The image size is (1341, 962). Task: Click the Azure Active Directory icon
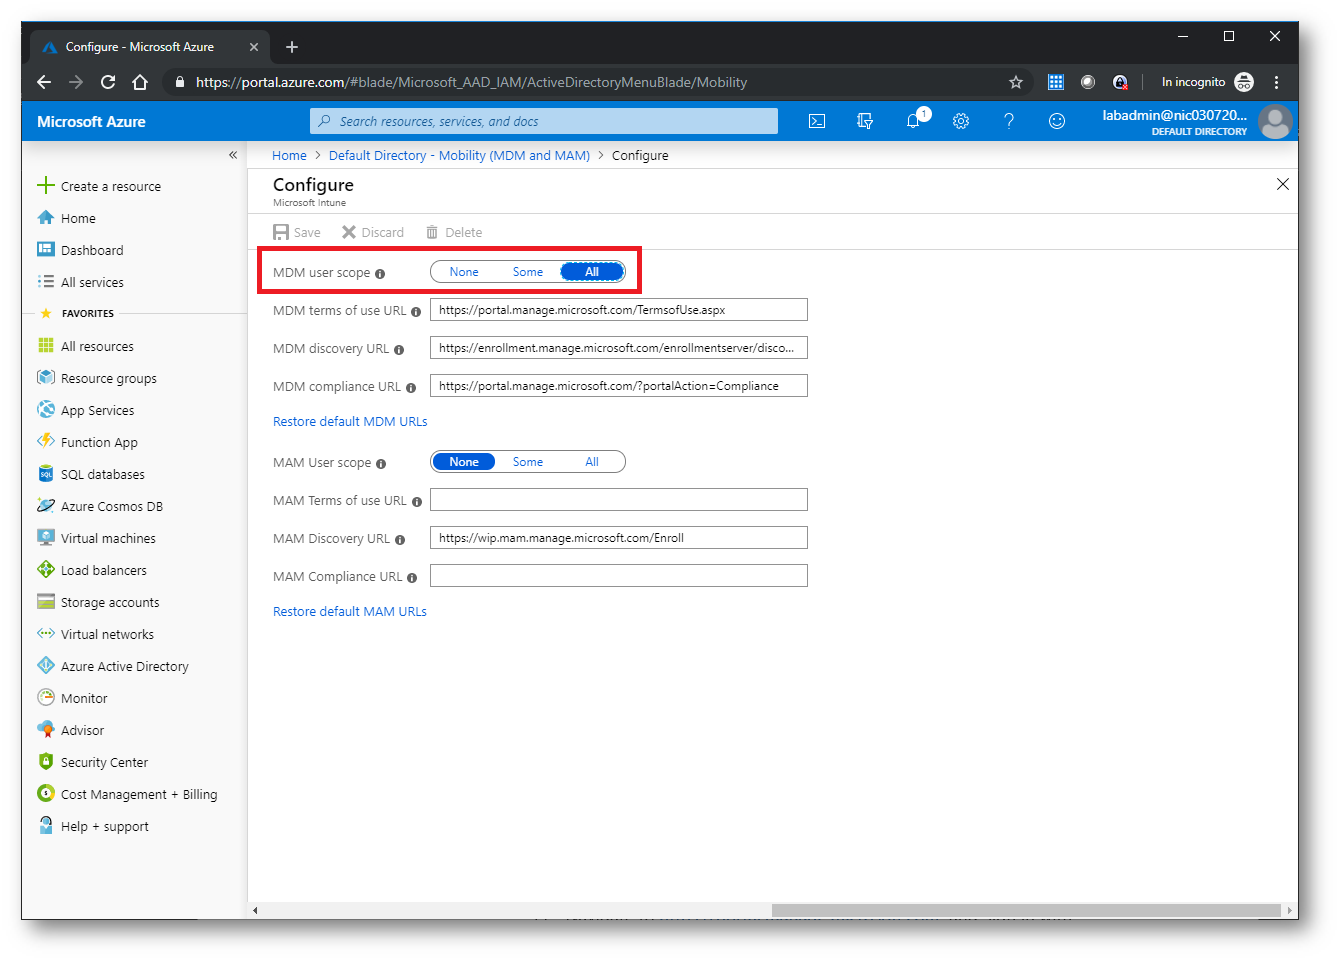coord(45,666)
